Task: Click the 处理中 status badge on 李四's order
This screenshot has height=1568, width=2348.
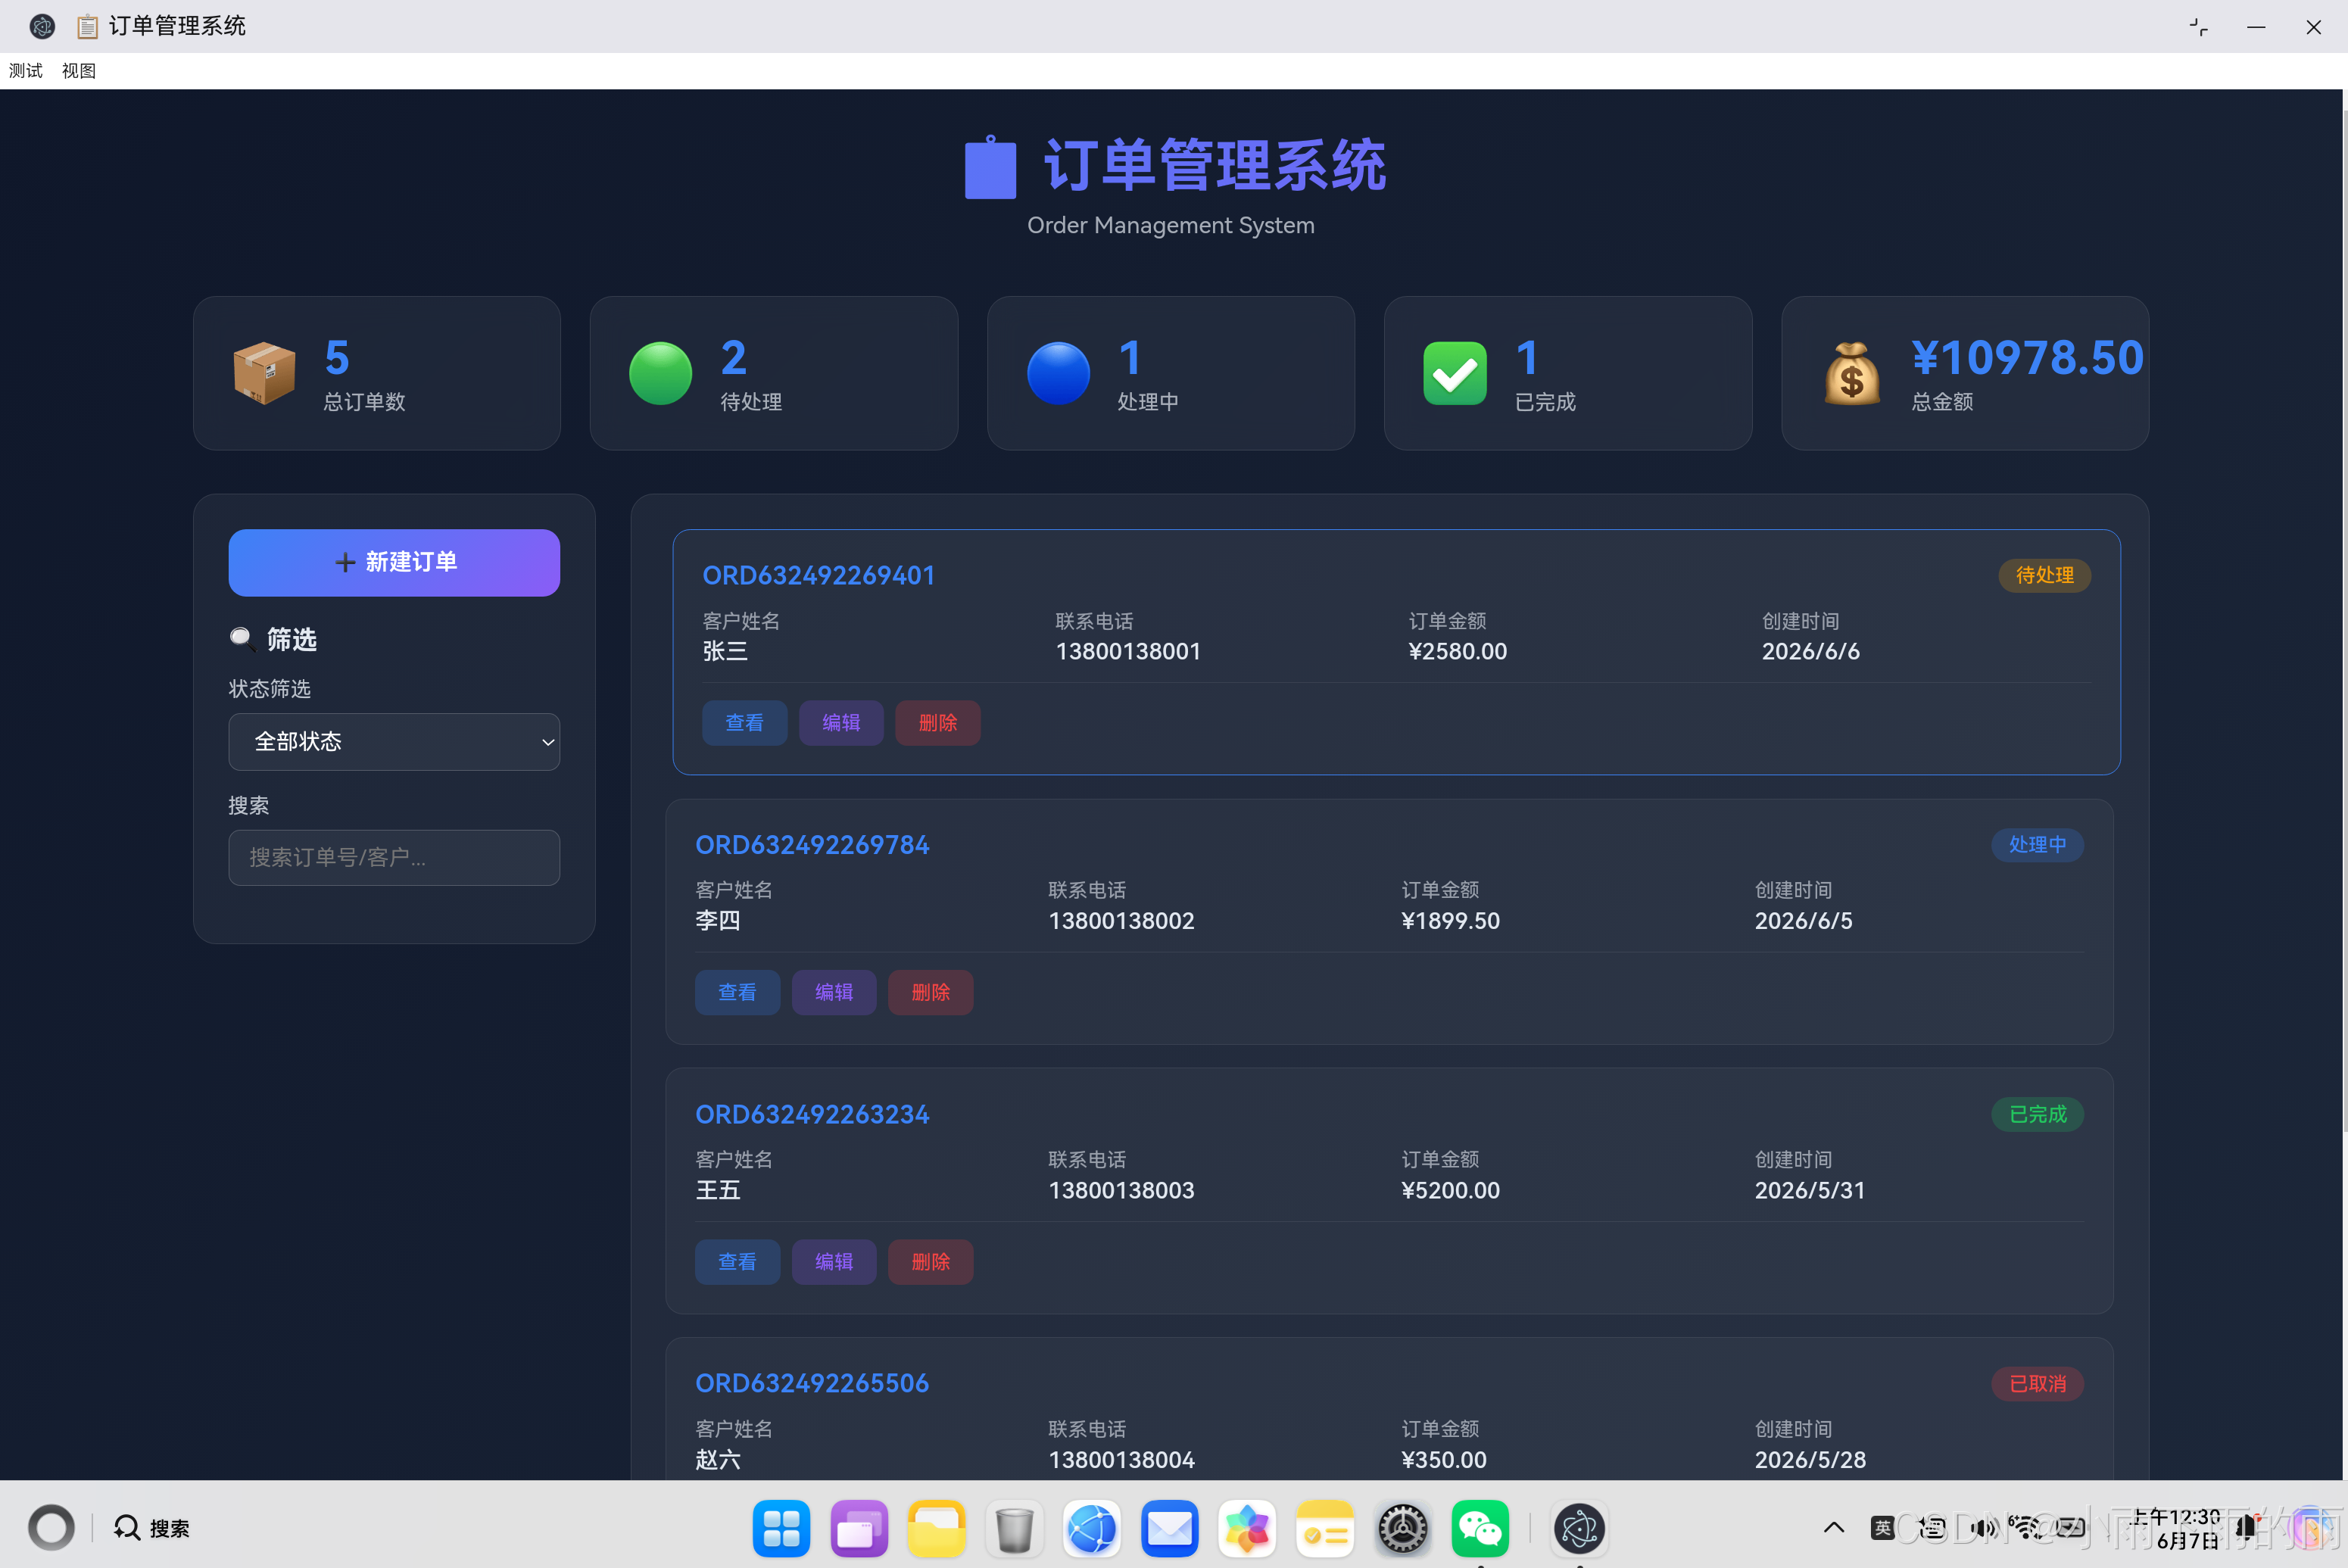Action: click(x=2038, y=845)
